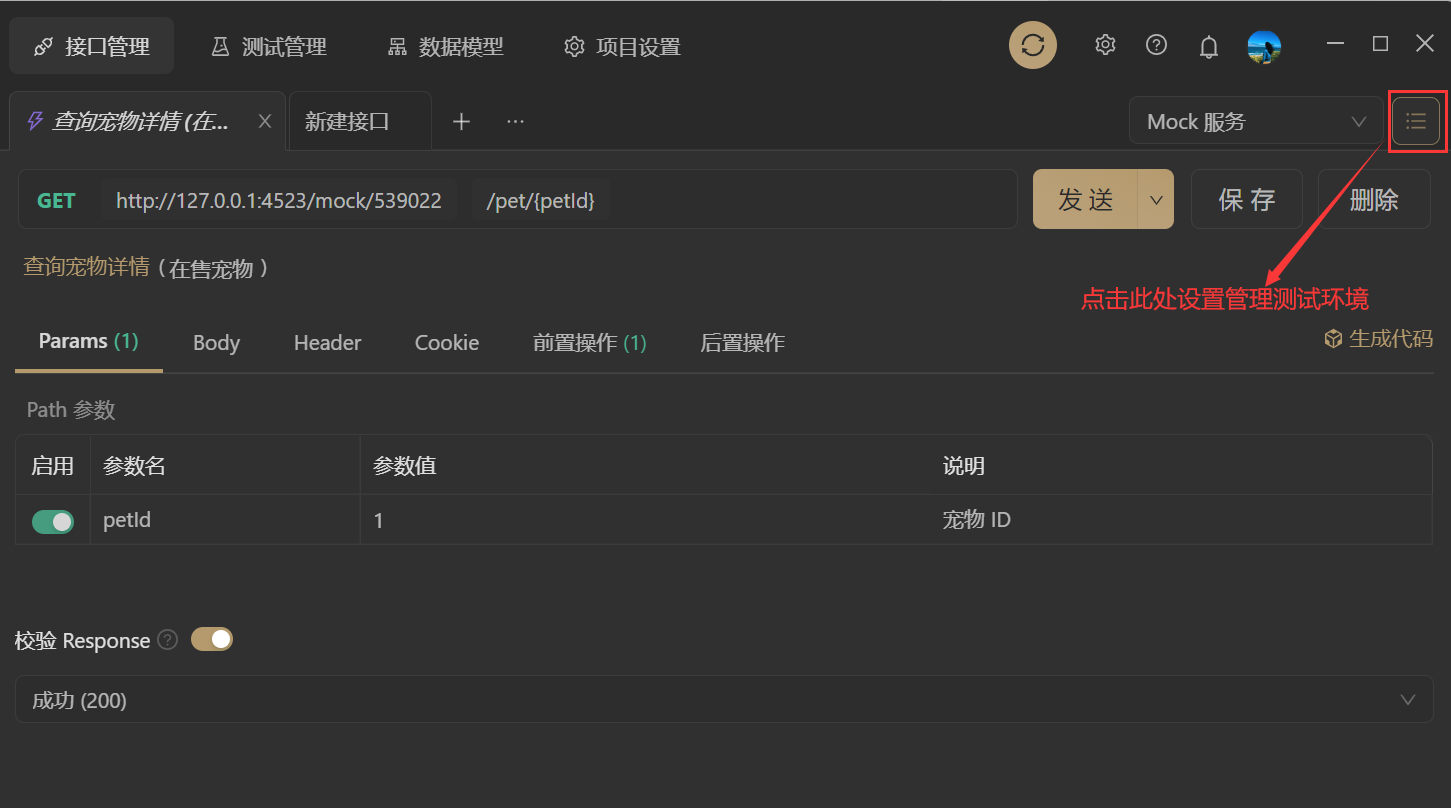
Task: Click the 保存 save button
Action: [x=1246, y=199]
